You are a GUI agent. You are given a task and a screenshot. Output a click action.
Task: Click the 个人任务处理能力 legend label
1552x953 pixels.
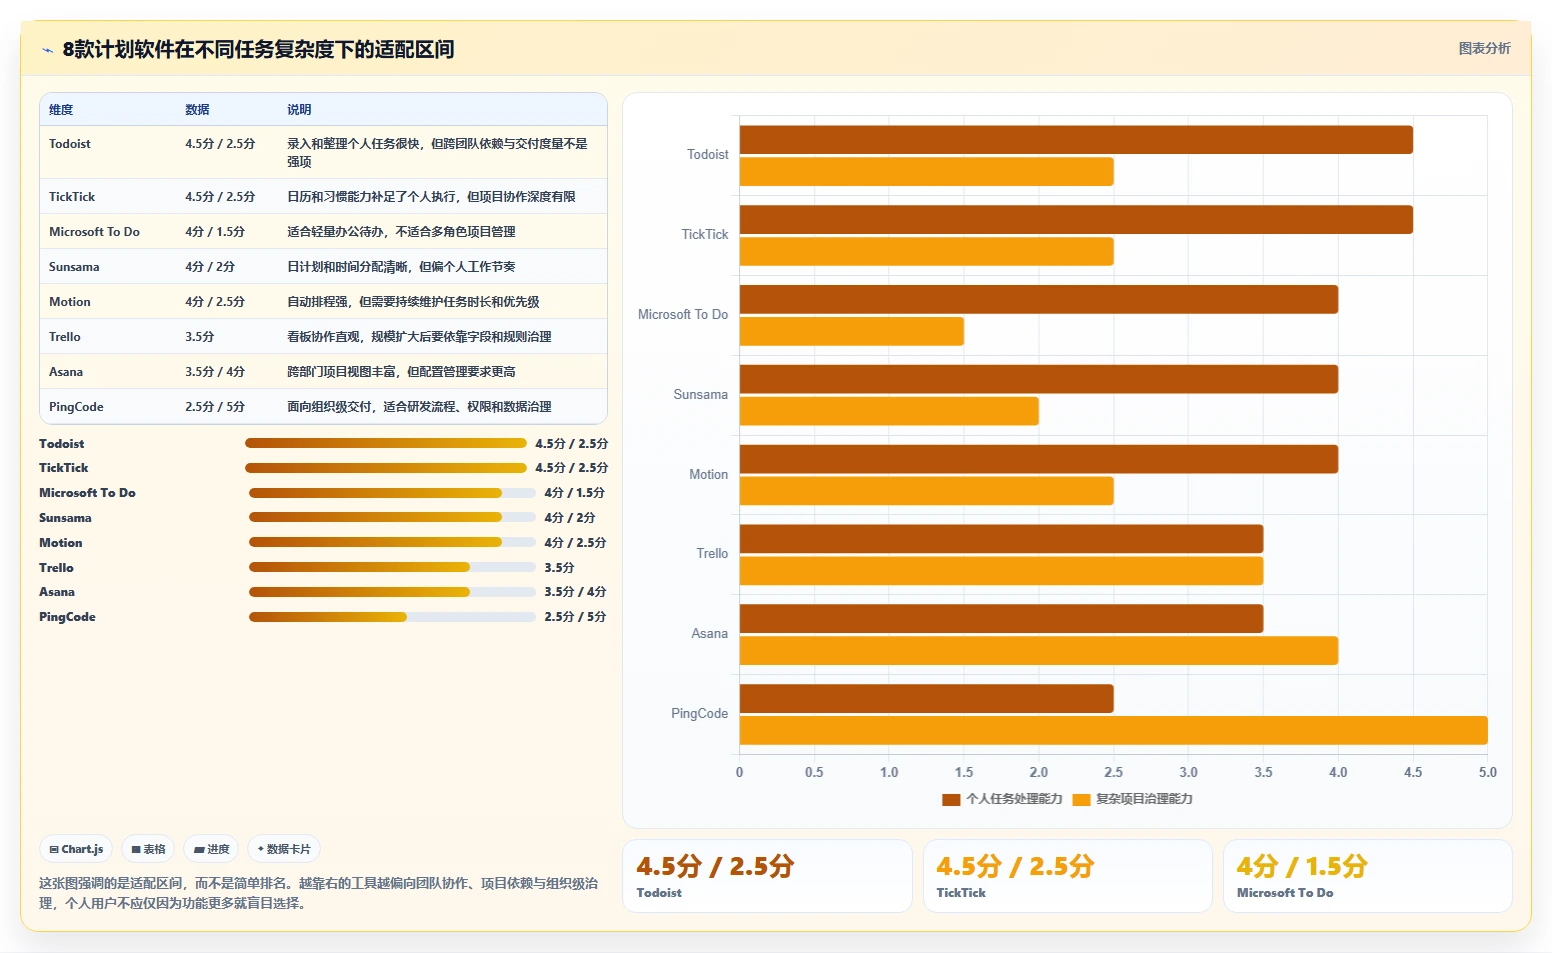coord(1014,799)
